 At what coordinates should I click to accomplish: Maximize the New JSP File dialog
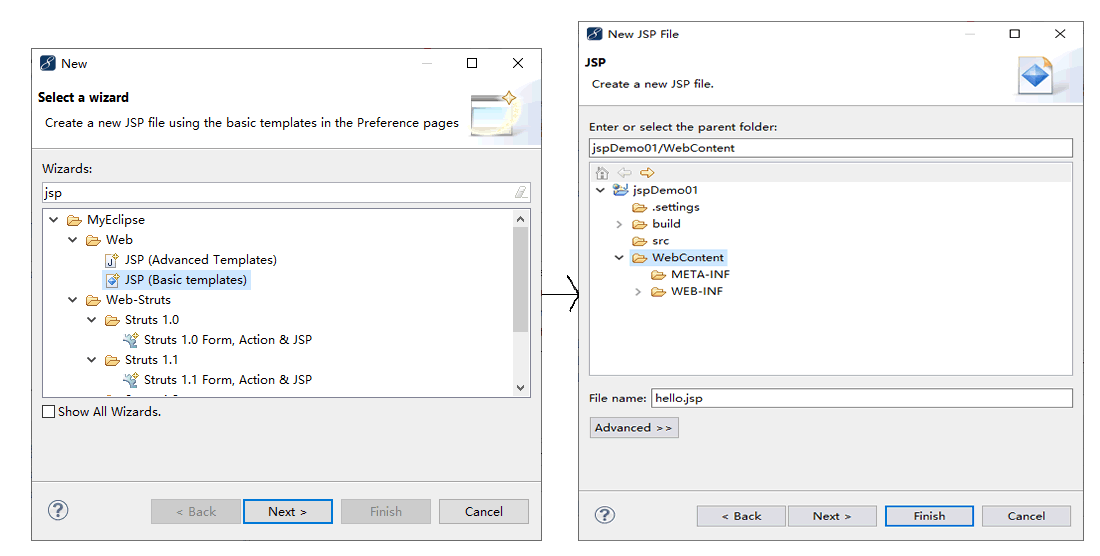[1014, 34]
